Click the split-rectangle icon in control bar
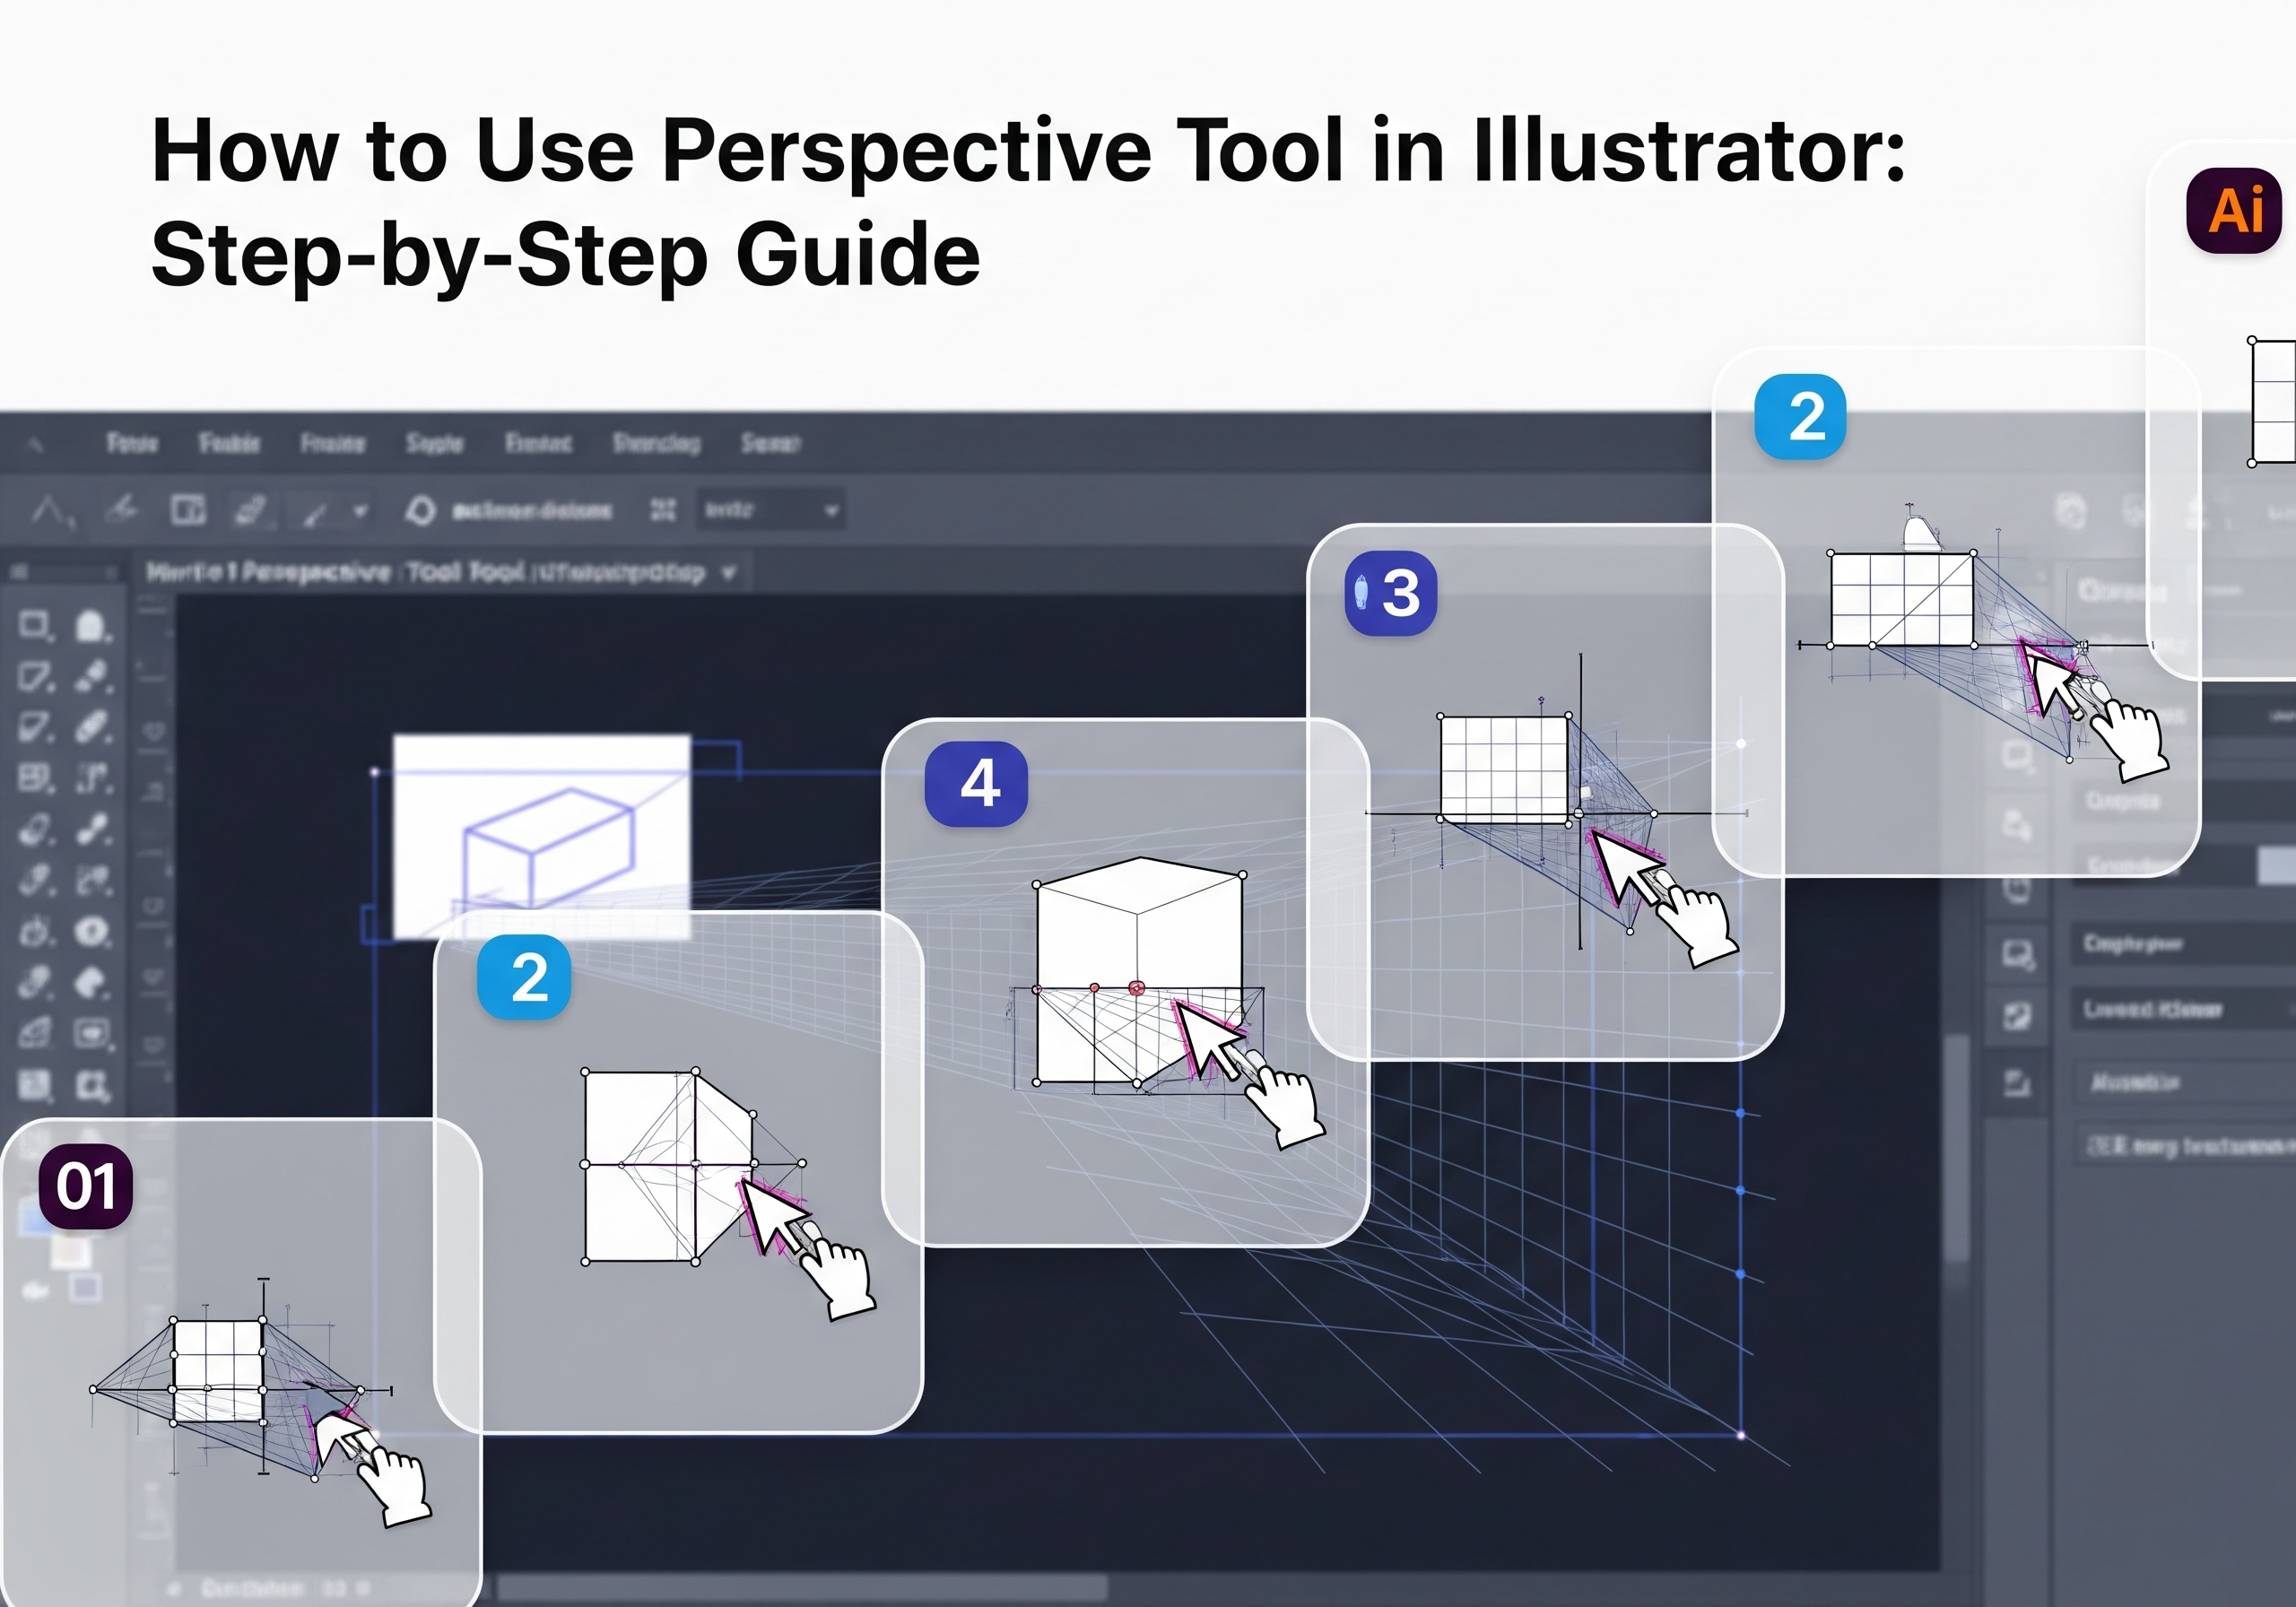The image size is (2296, 1607). coord(187,510)
